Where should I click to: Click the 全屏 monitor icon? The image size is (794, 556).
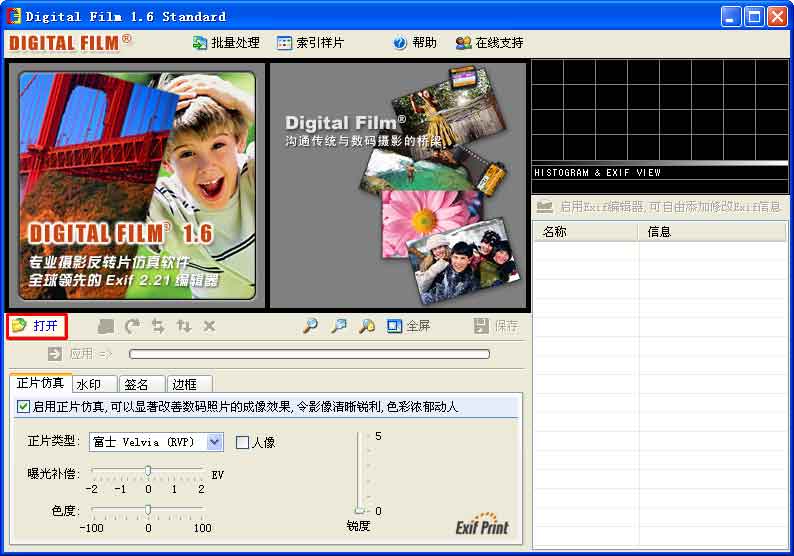(x=394, y=326)
